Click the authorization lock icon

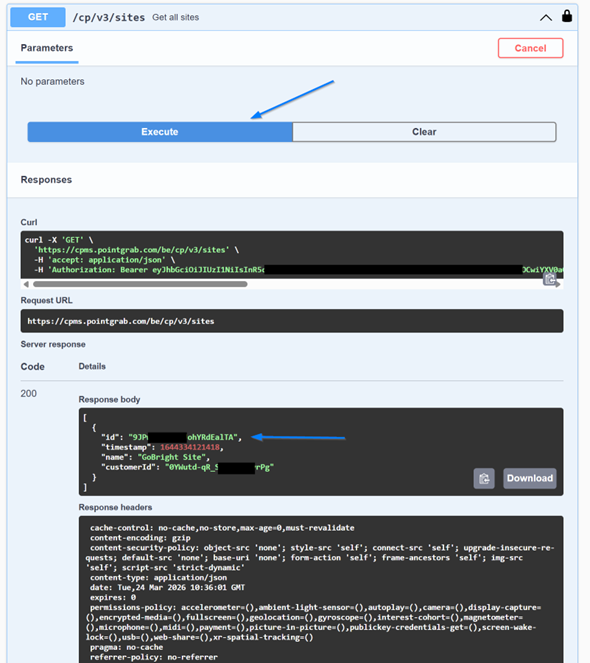(x=567, y=16)
